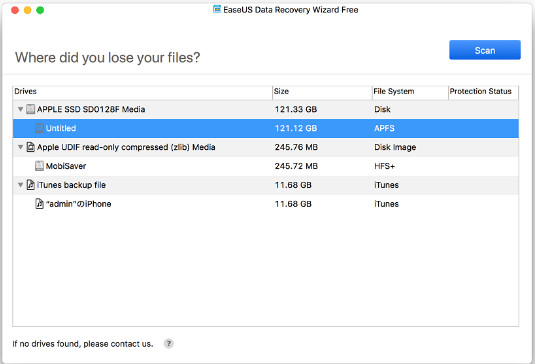Click the 121.33 GB size cell

point(296,110)
